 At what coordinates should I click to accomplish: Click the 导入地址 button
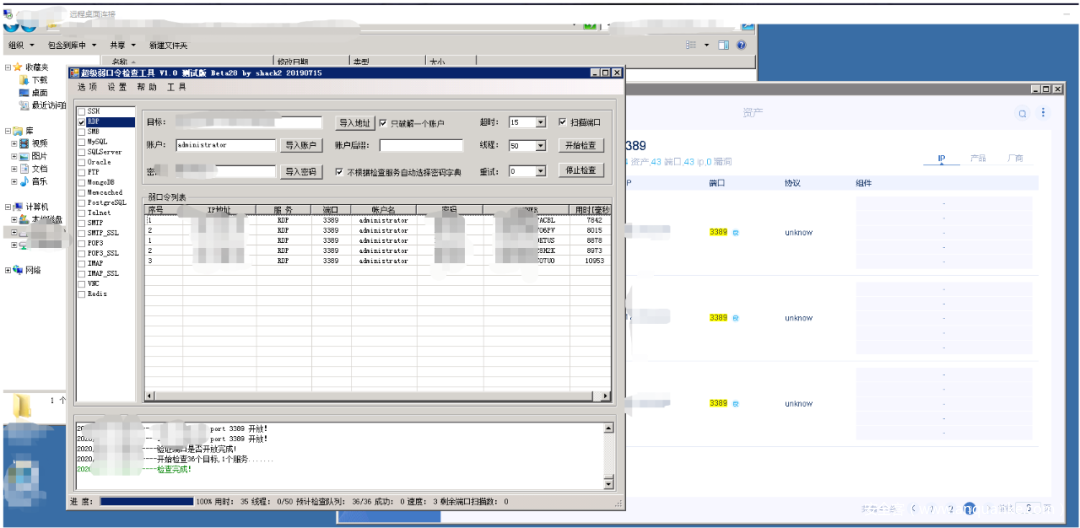pos(355,123)
